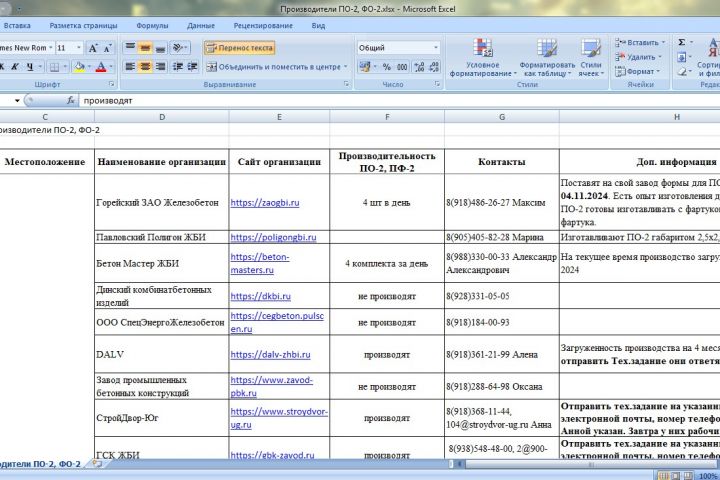Decrease decimal places

pyautogui.click(x=434, y=67)
